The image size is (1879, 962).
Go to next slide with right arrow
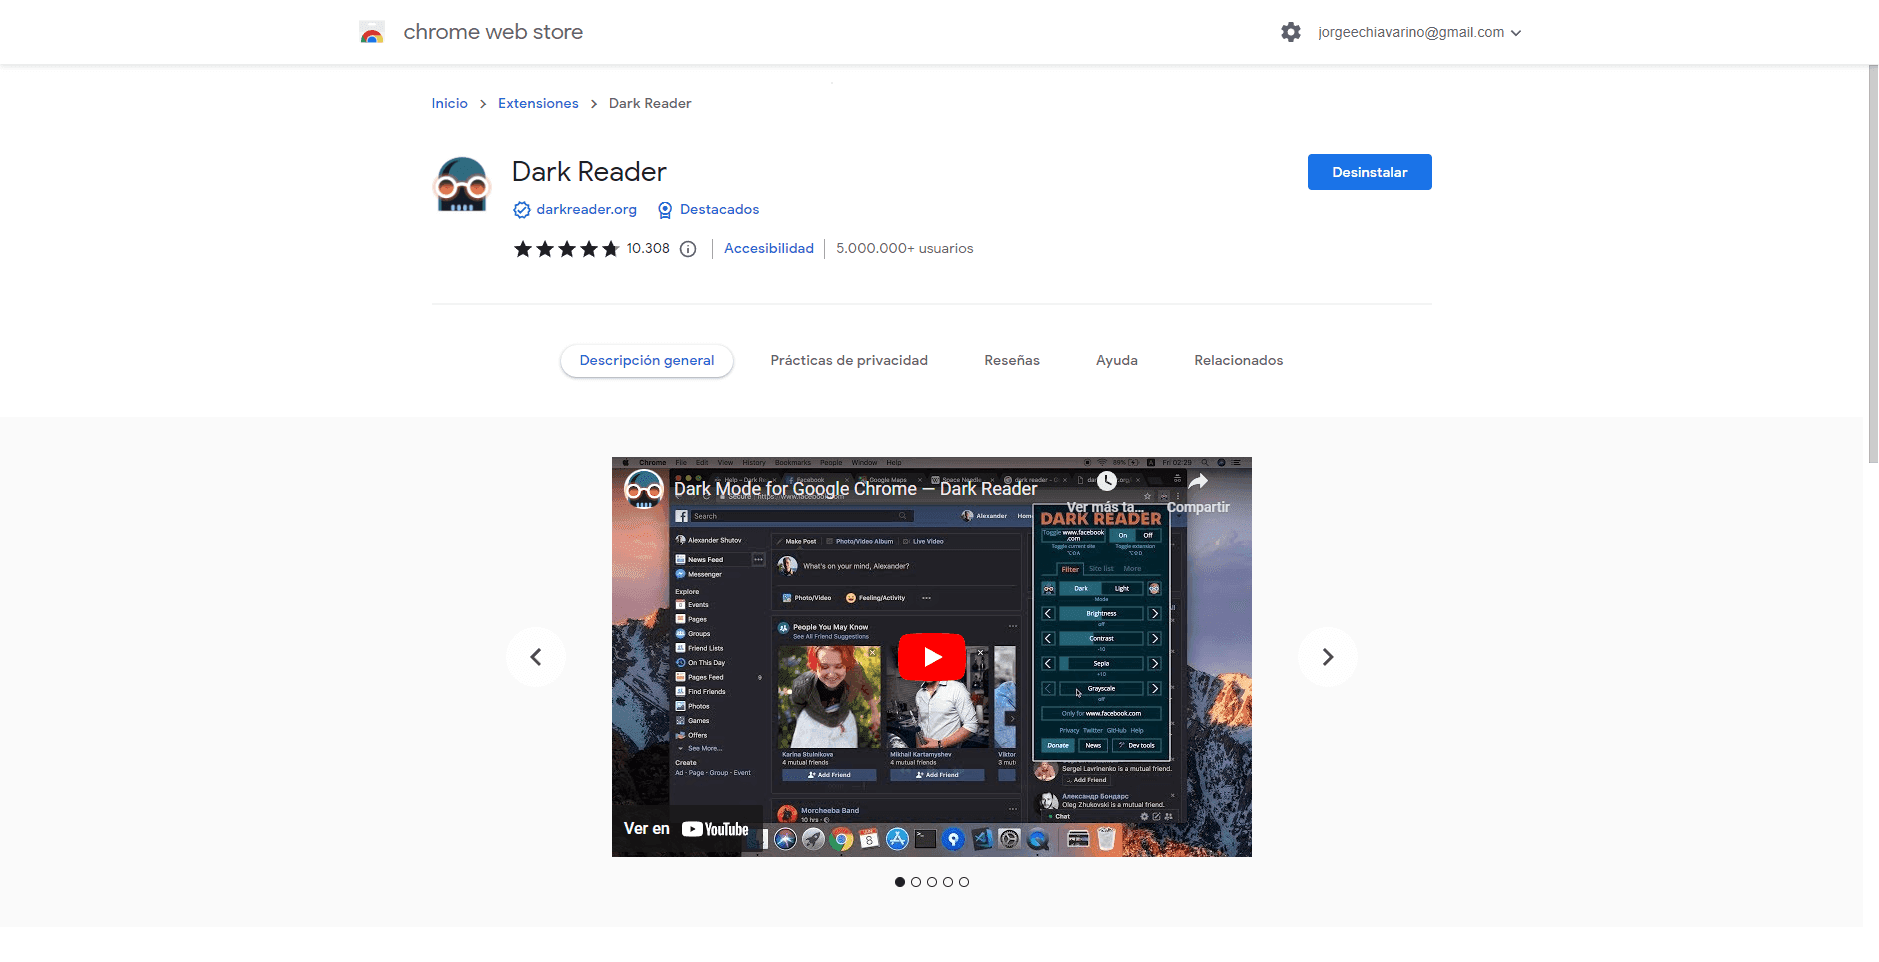point(1328,657)
